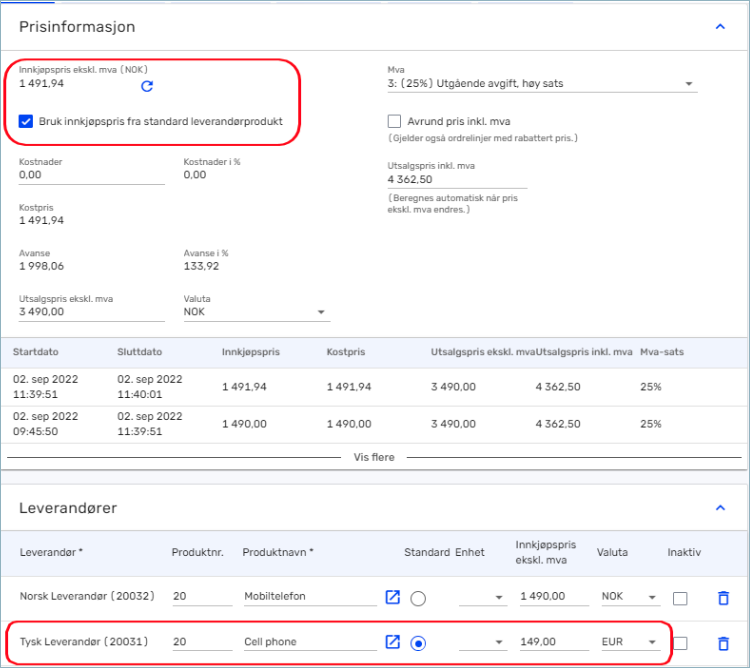This screenshot has height=668, width=750.
Task: Click Tysk Leverandør (20031) supplier name
Action: pos(84,642)
